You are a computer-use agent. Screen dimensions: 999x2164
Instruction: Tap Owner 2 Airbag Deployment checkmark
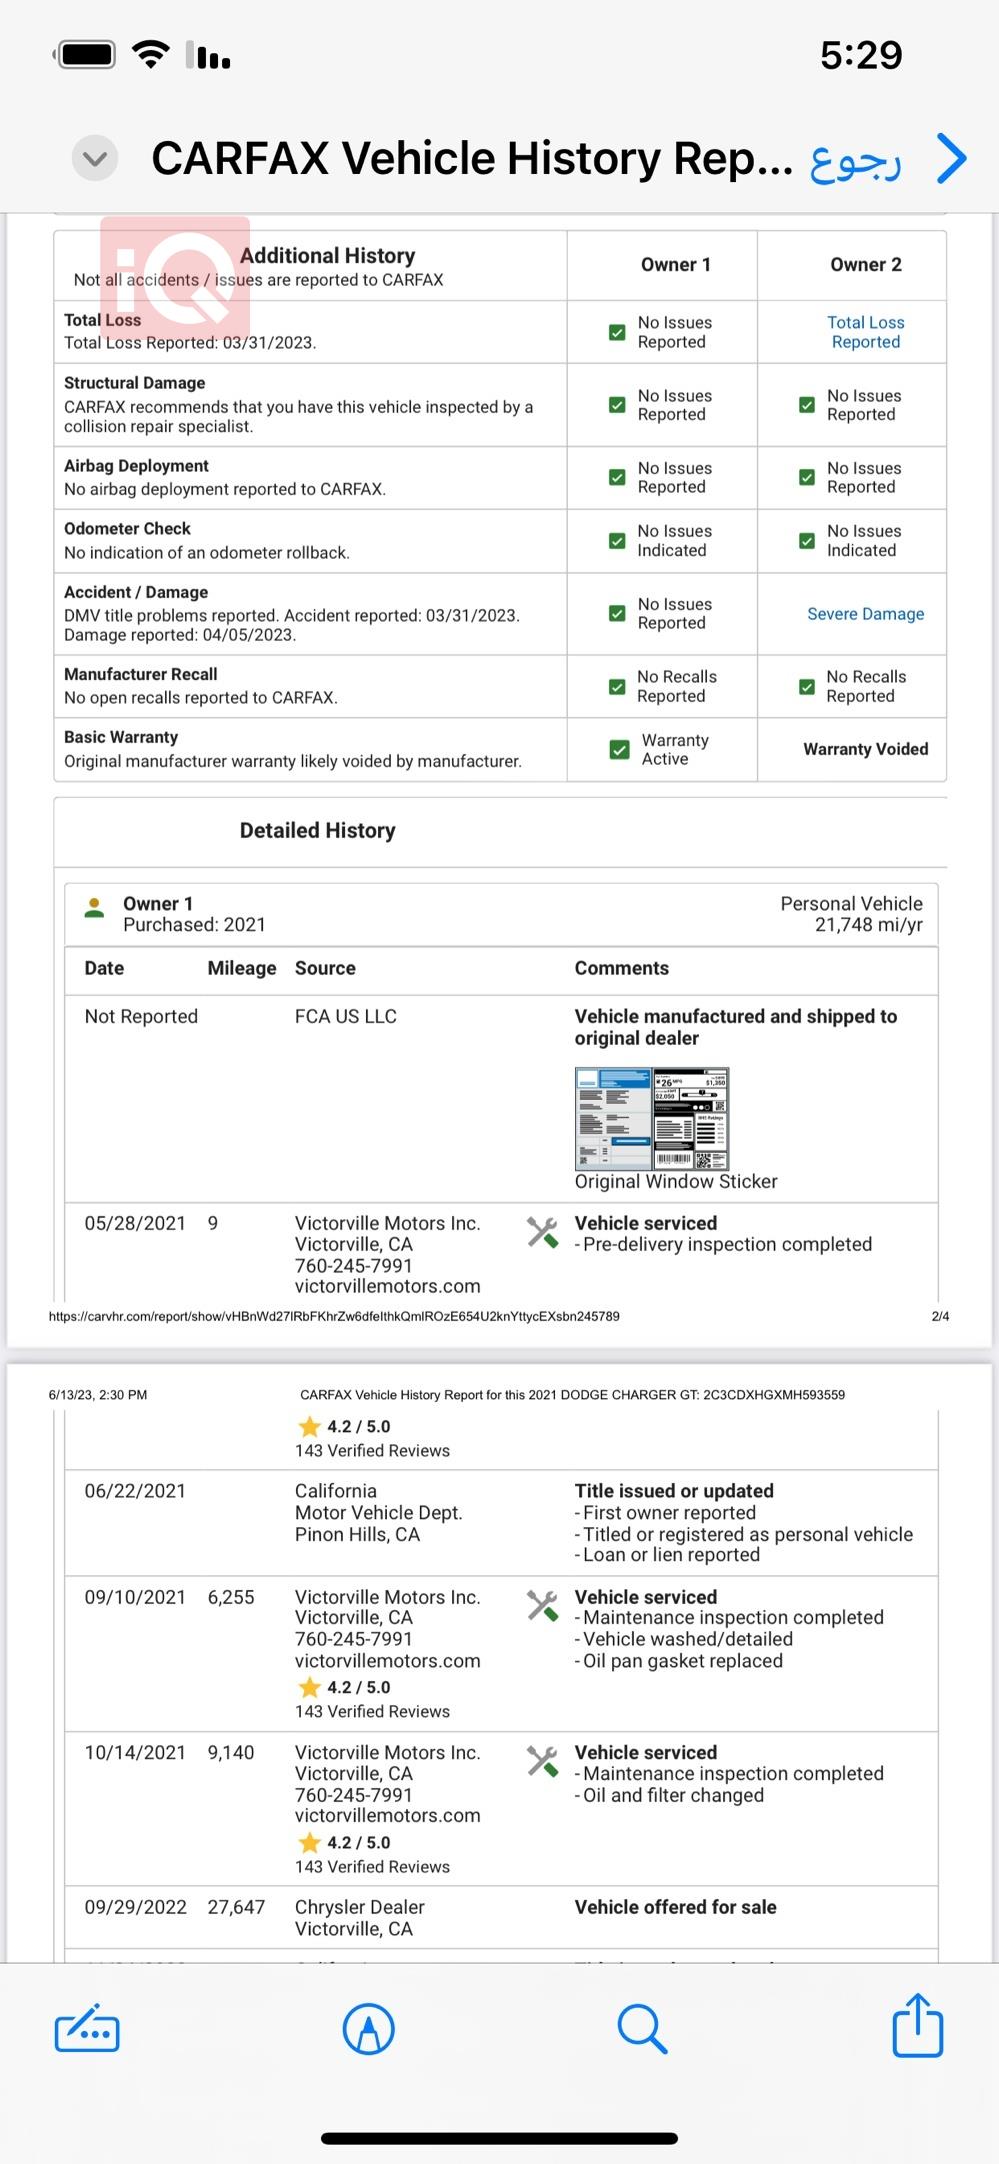click(x=807, y=477)
